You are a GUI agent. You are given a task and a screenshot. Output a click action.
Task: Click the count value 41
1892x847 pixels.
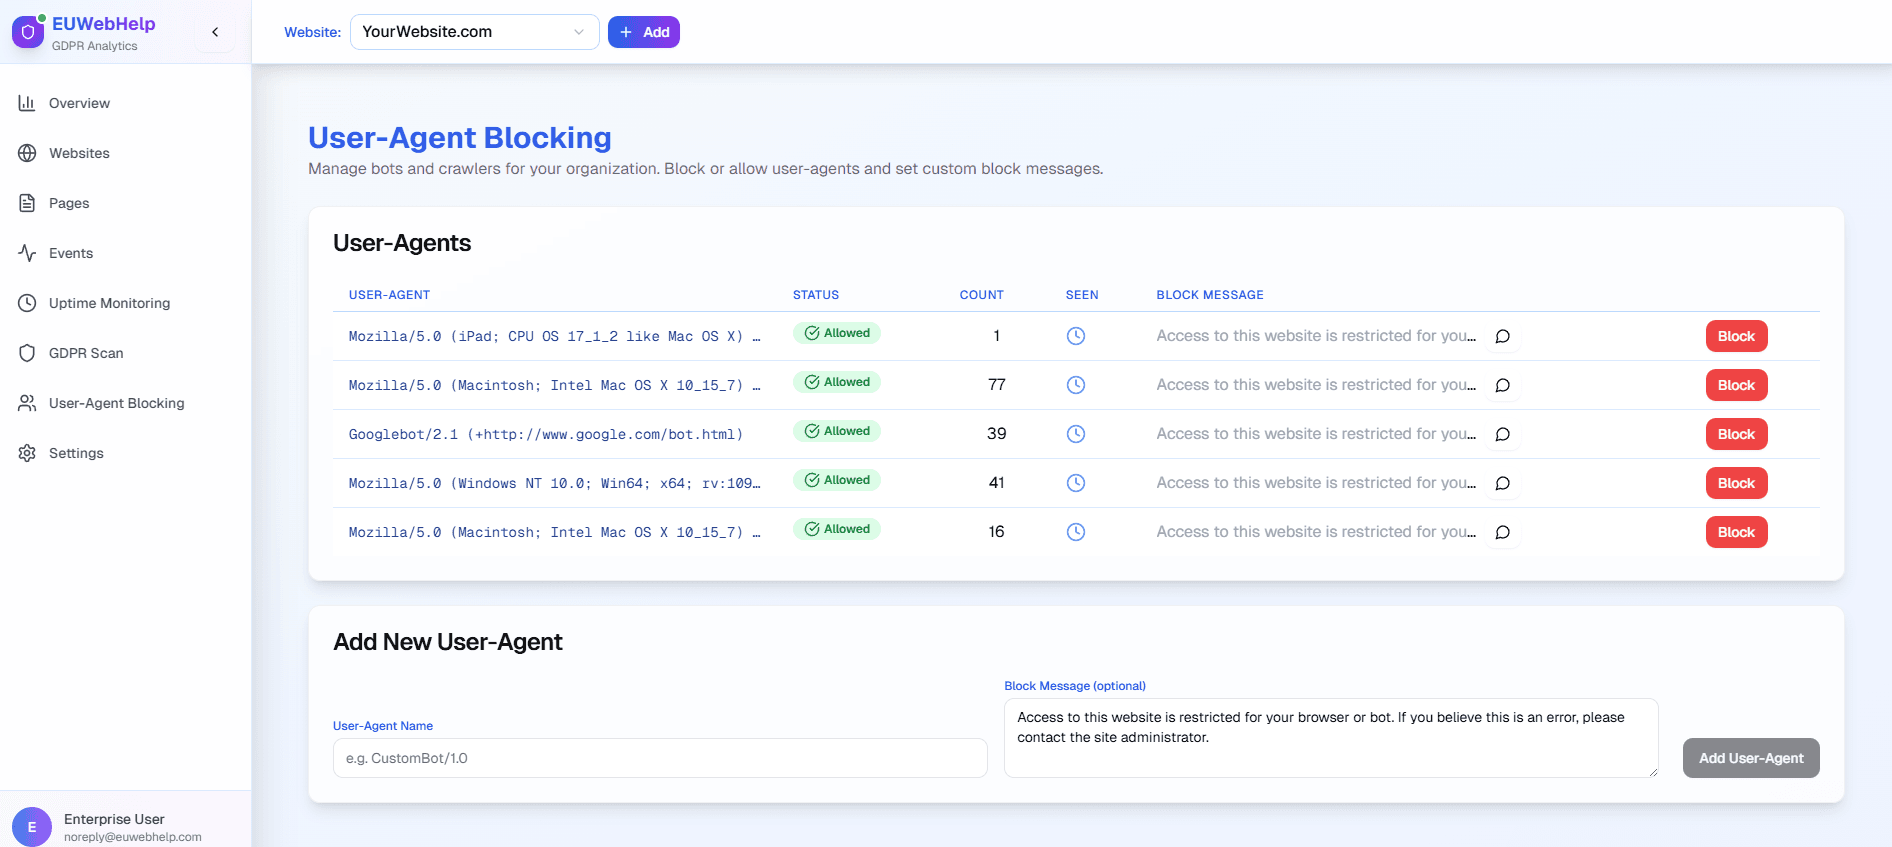pyautogui.click(x=996, y=483)
